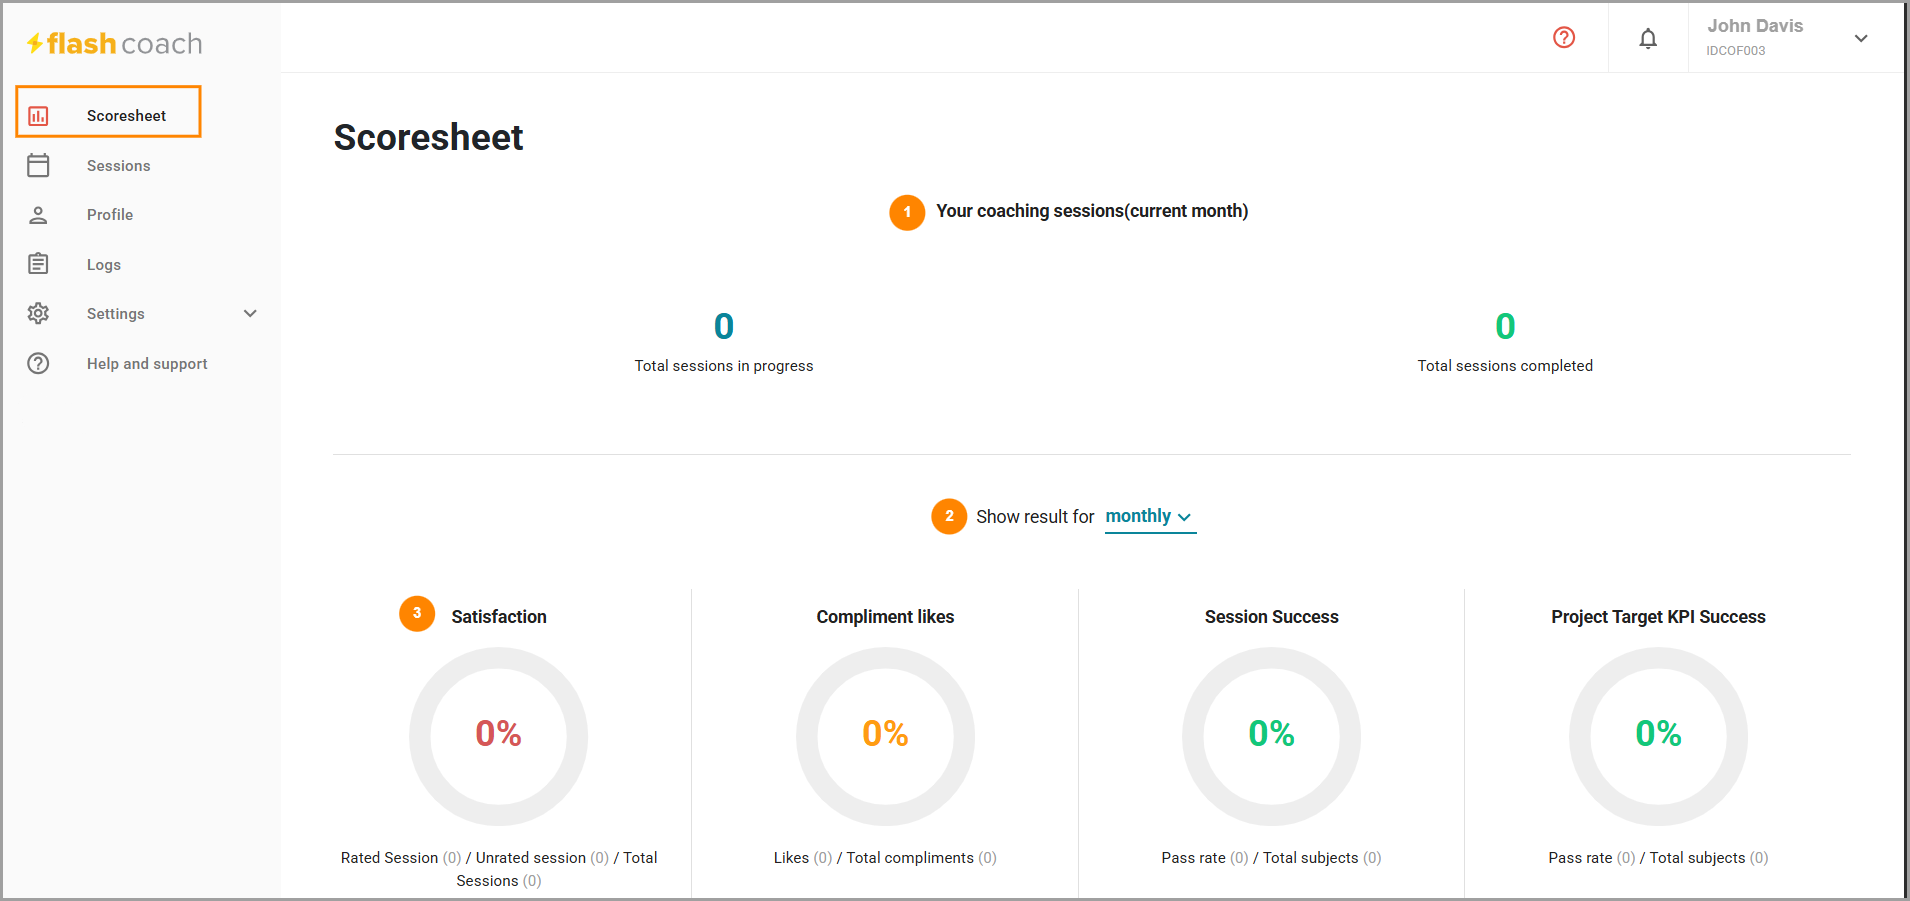Click the Total sessions completed count

click(1505, 326)
